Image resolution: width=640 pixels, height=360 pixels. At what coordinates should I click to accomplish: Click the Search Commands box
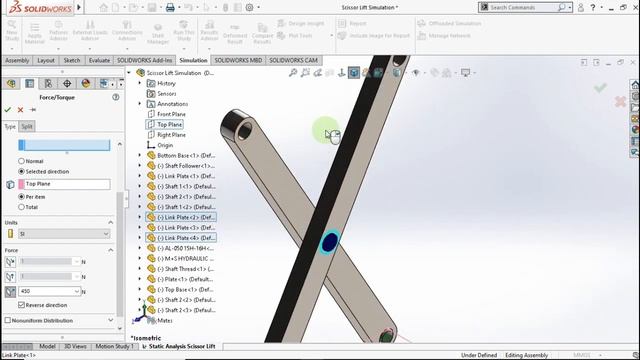pos(525,7)
